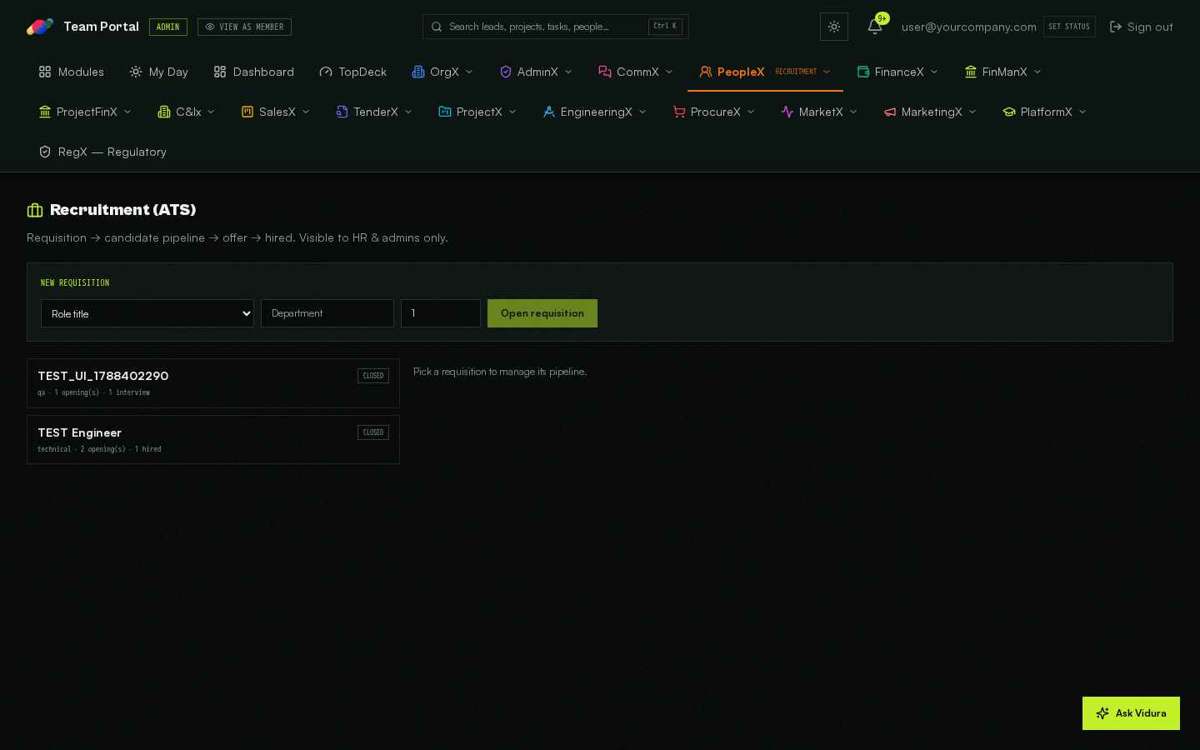The image size is (1200, 750).
Task: Click the AdminX shield icon
Action: 506,72
